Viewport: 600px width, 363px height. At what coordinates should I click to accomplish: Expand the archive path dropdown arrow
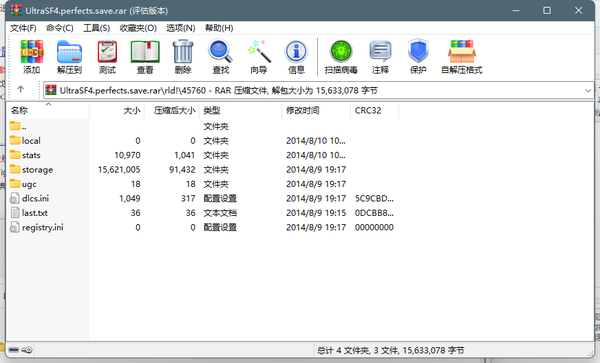tap(588, 91)
